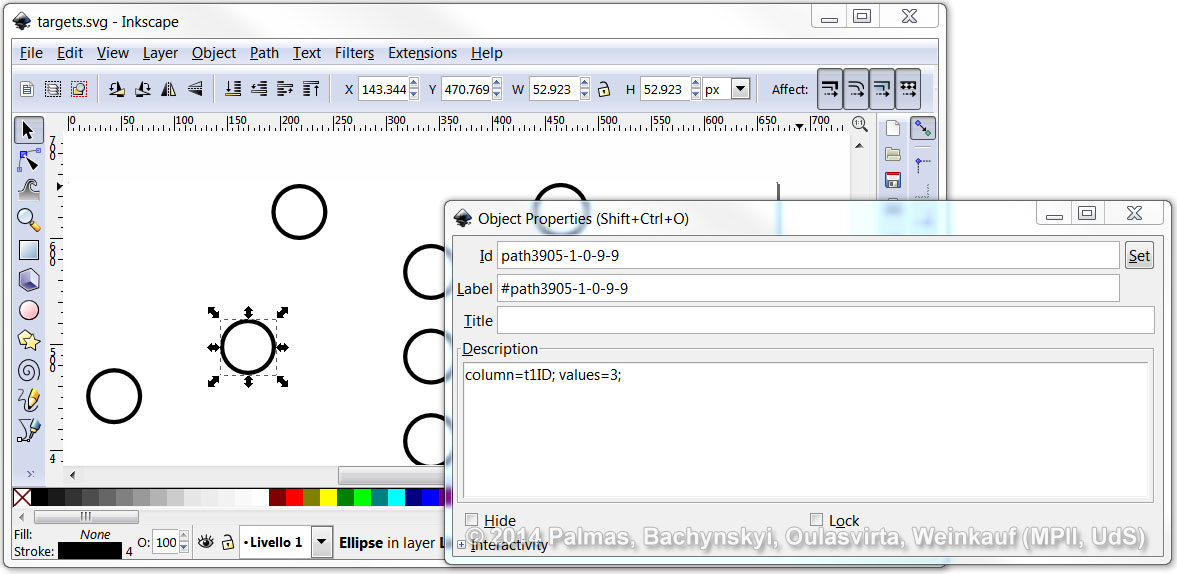Screen dimensions: 1177x574
Task: Select the Ellipse circle tool
Action: pos(29,310)
